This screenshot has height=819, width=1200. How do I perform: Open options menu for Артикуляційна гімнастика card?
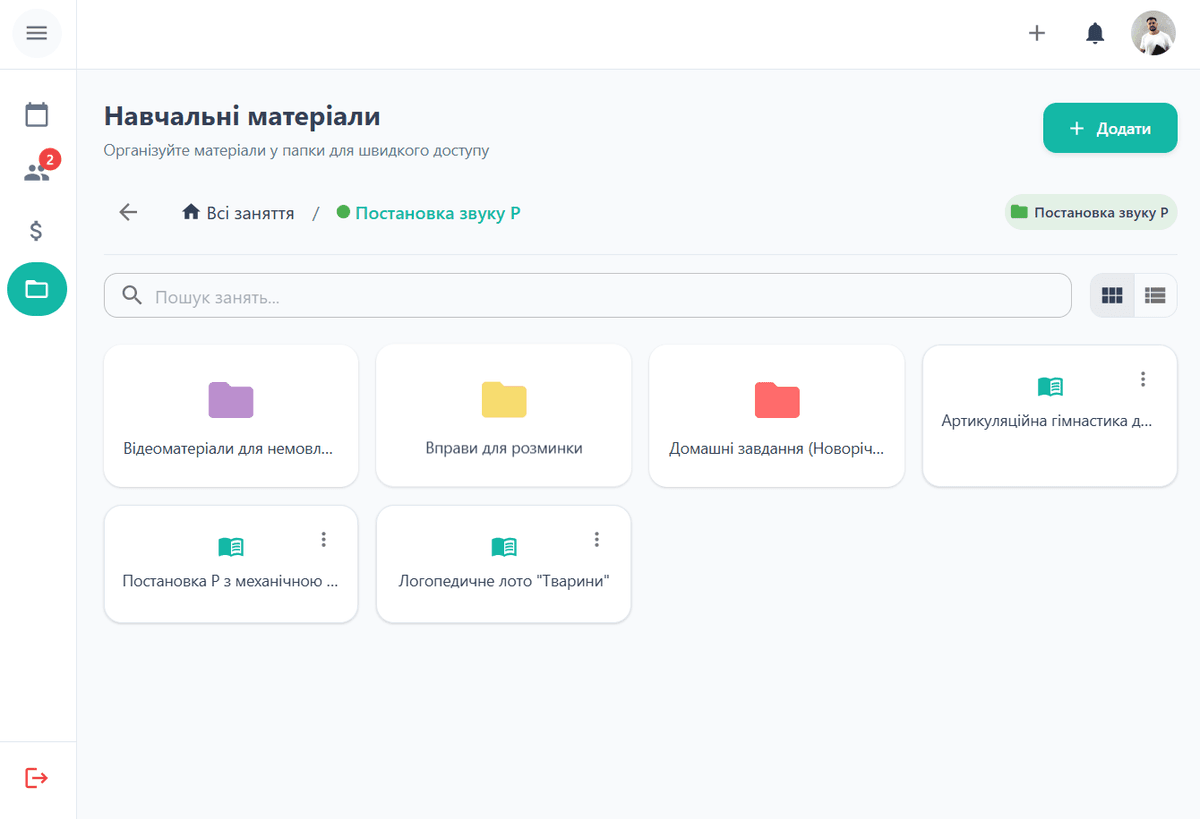(1143, 379)
